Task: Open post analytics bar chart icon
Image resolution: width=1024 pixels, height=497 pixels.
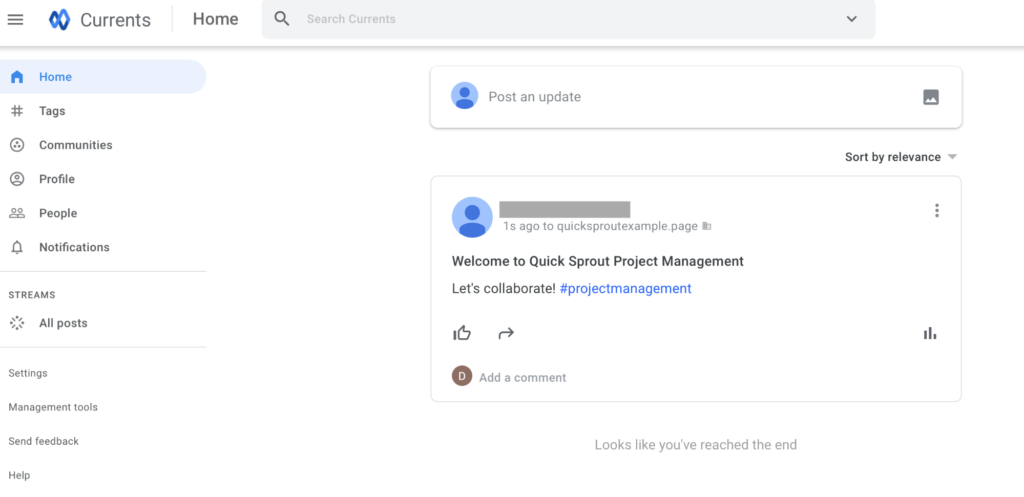Action: click(930, 334)
